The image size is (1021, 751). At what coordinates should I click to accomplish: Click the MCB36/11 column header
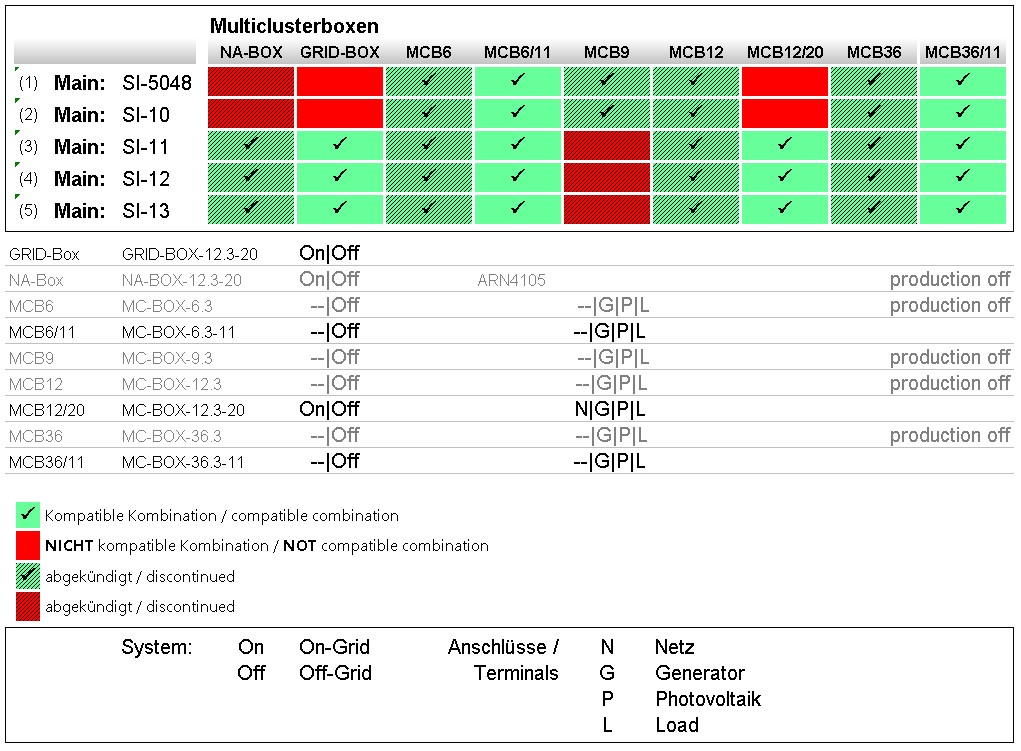(962, 52)
